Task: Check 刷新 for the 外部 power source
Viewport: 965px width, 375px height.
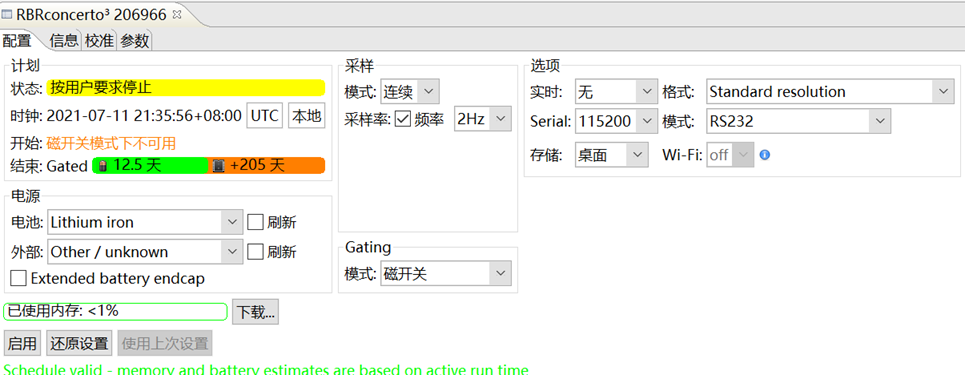Action: pos(255,251)
